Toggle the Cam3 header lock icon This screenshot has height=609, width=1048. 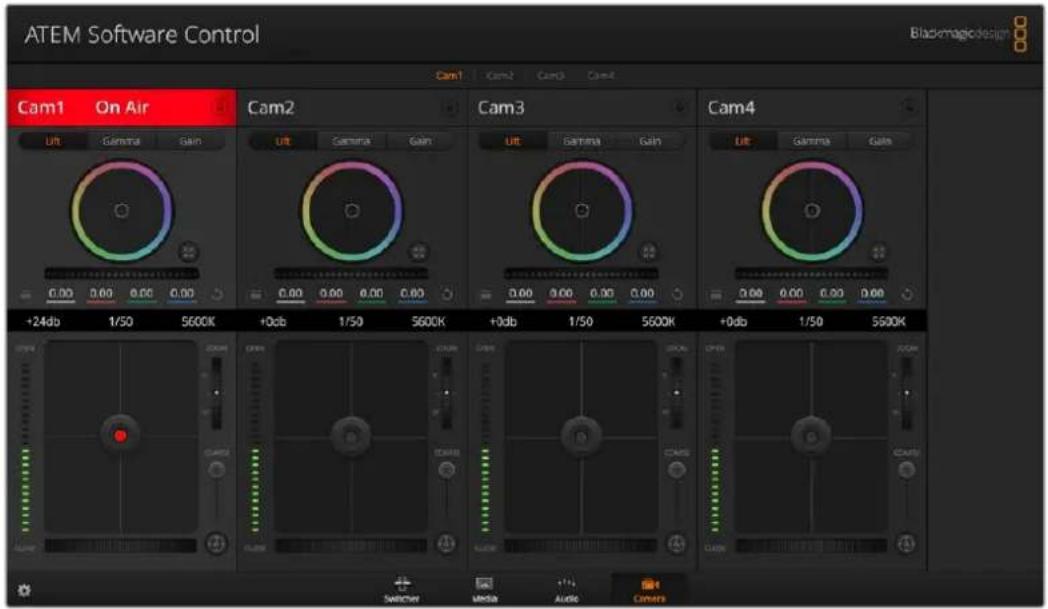680,108
